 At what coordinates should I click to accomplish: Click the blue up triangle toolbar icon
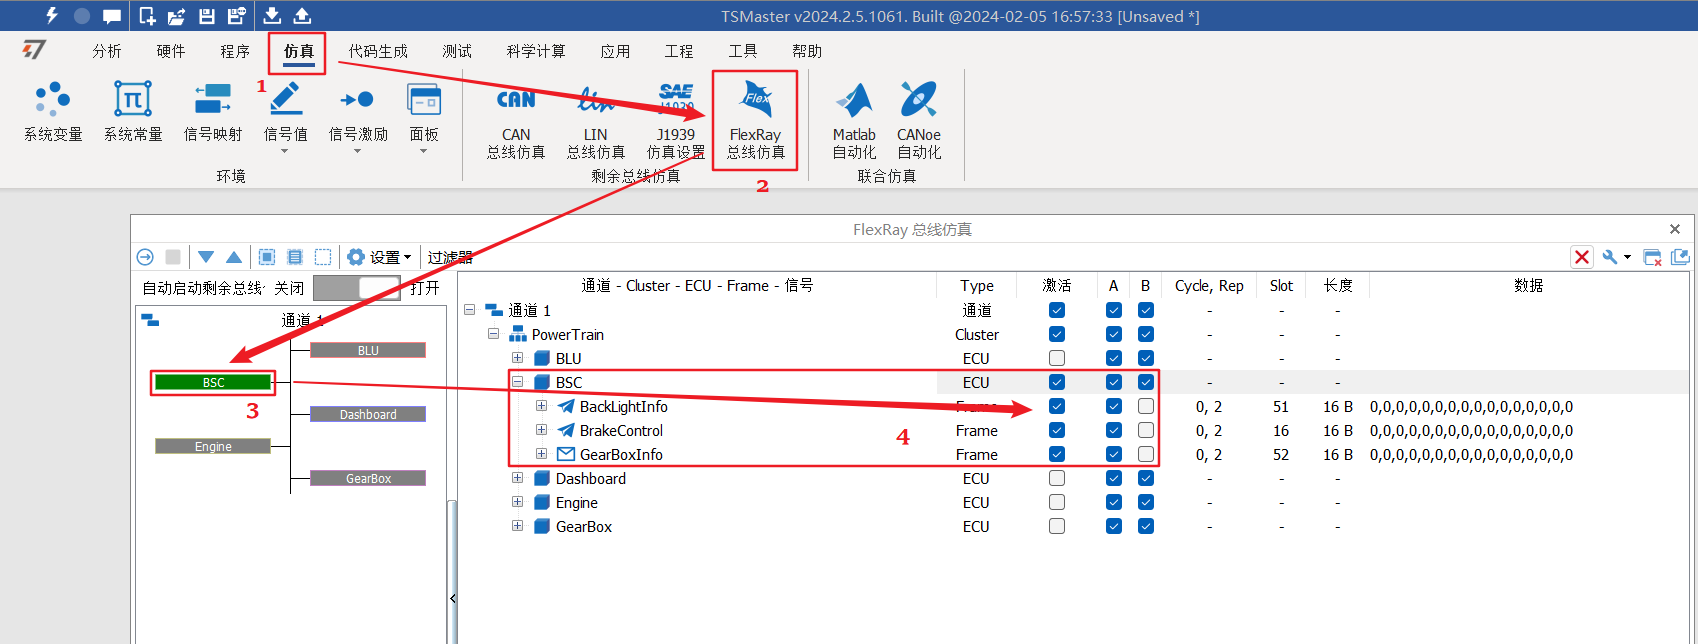[x=234, y=257]
